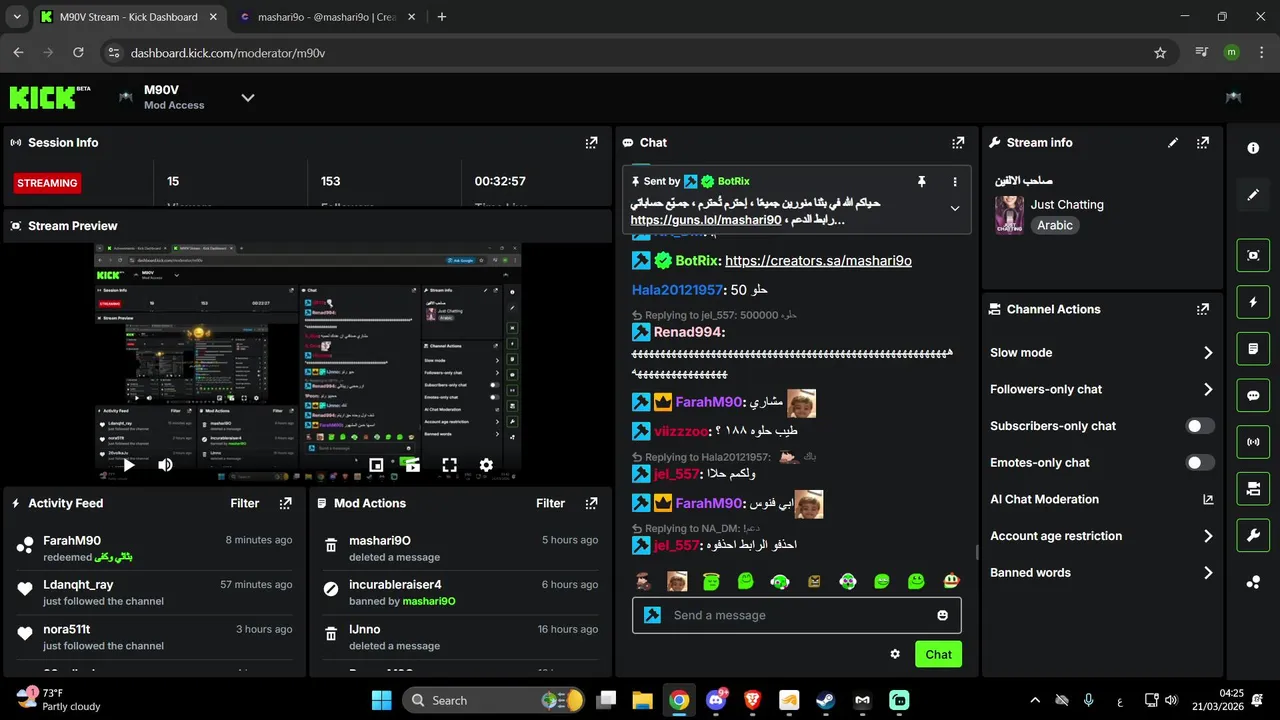This screenshot has width=1280, height=720.
Task: Pop out the Activity Feed panel
Action: tap(285, 504)
